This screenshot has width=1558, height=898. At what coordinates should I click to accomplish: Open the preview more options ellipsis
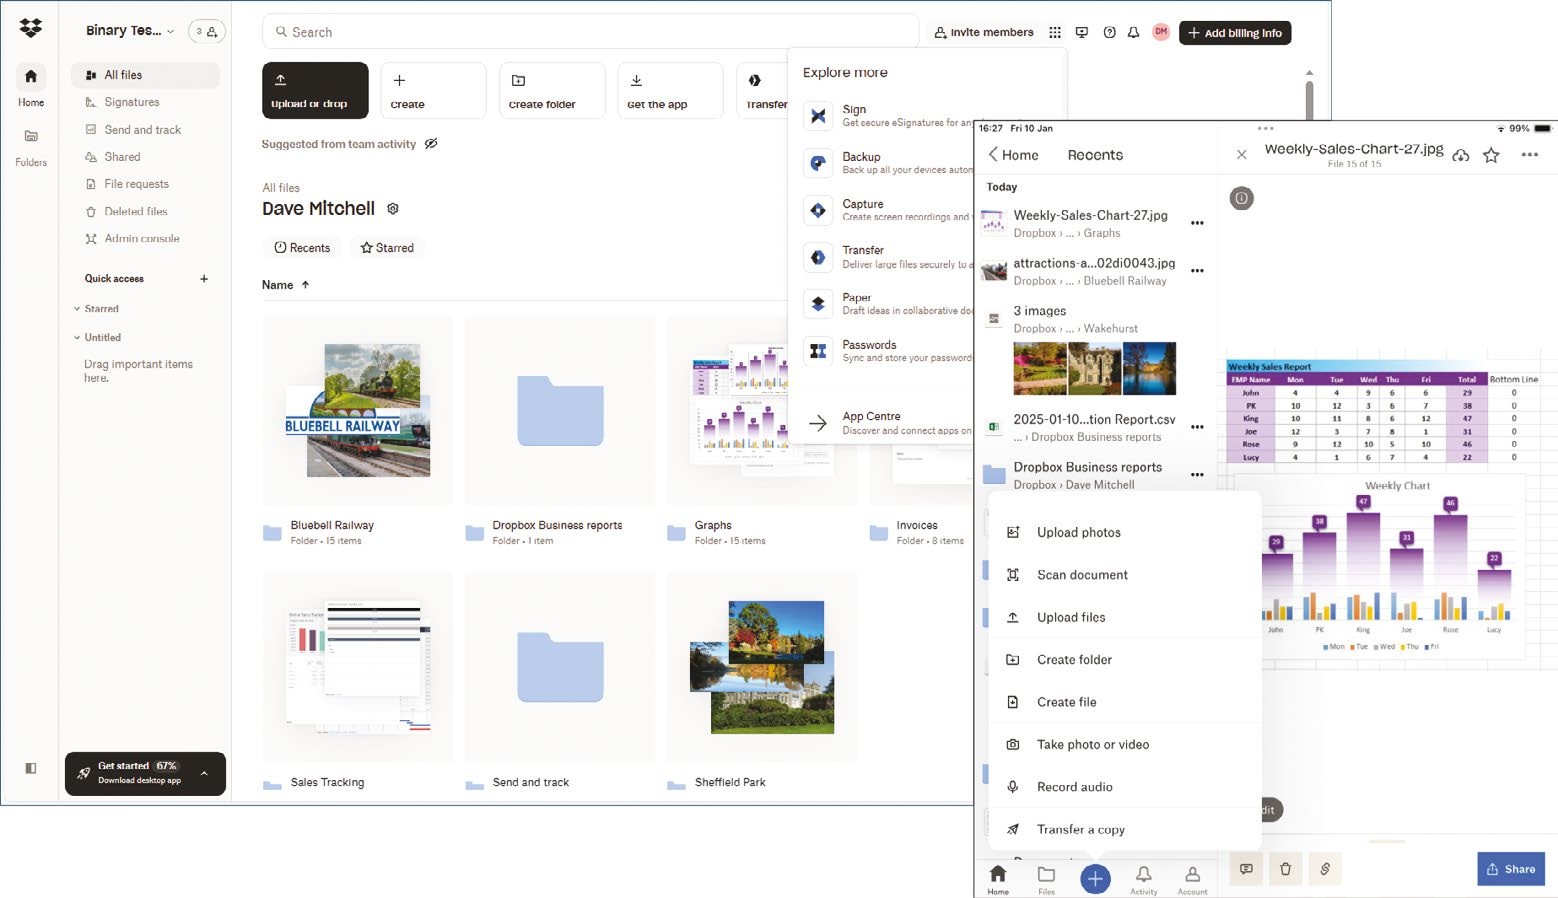tap(1529, 155)
